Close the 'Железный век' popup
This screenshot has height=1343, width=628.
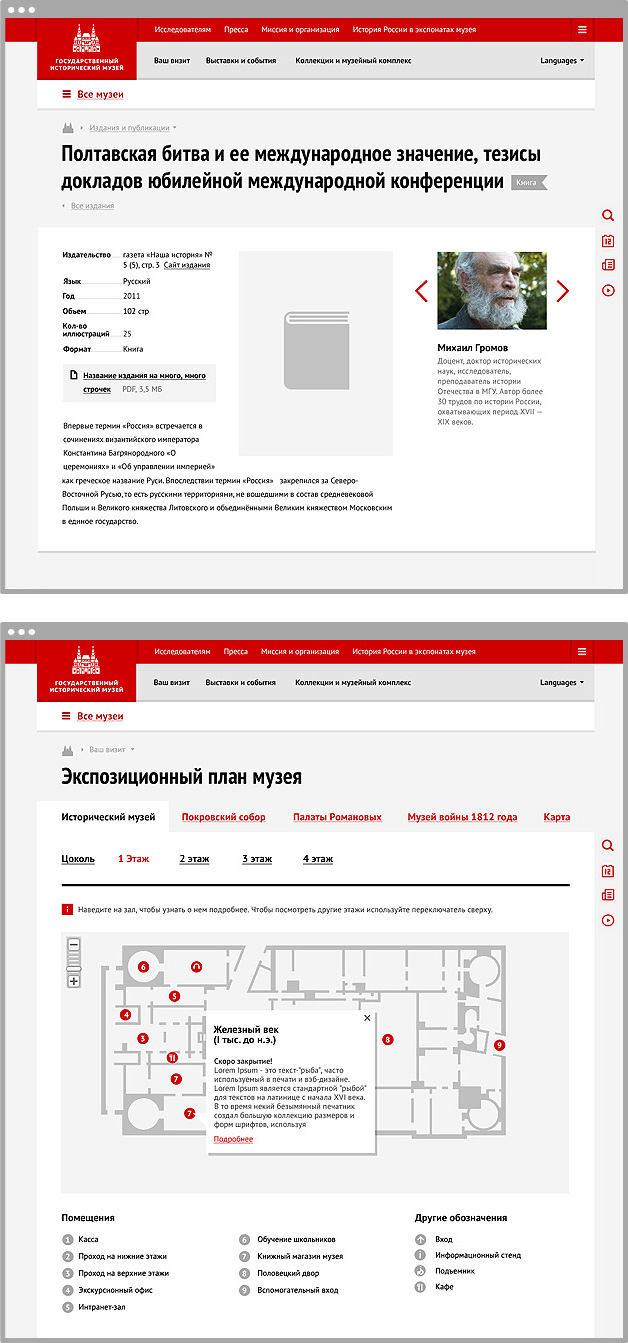[x=367, y=1018]
